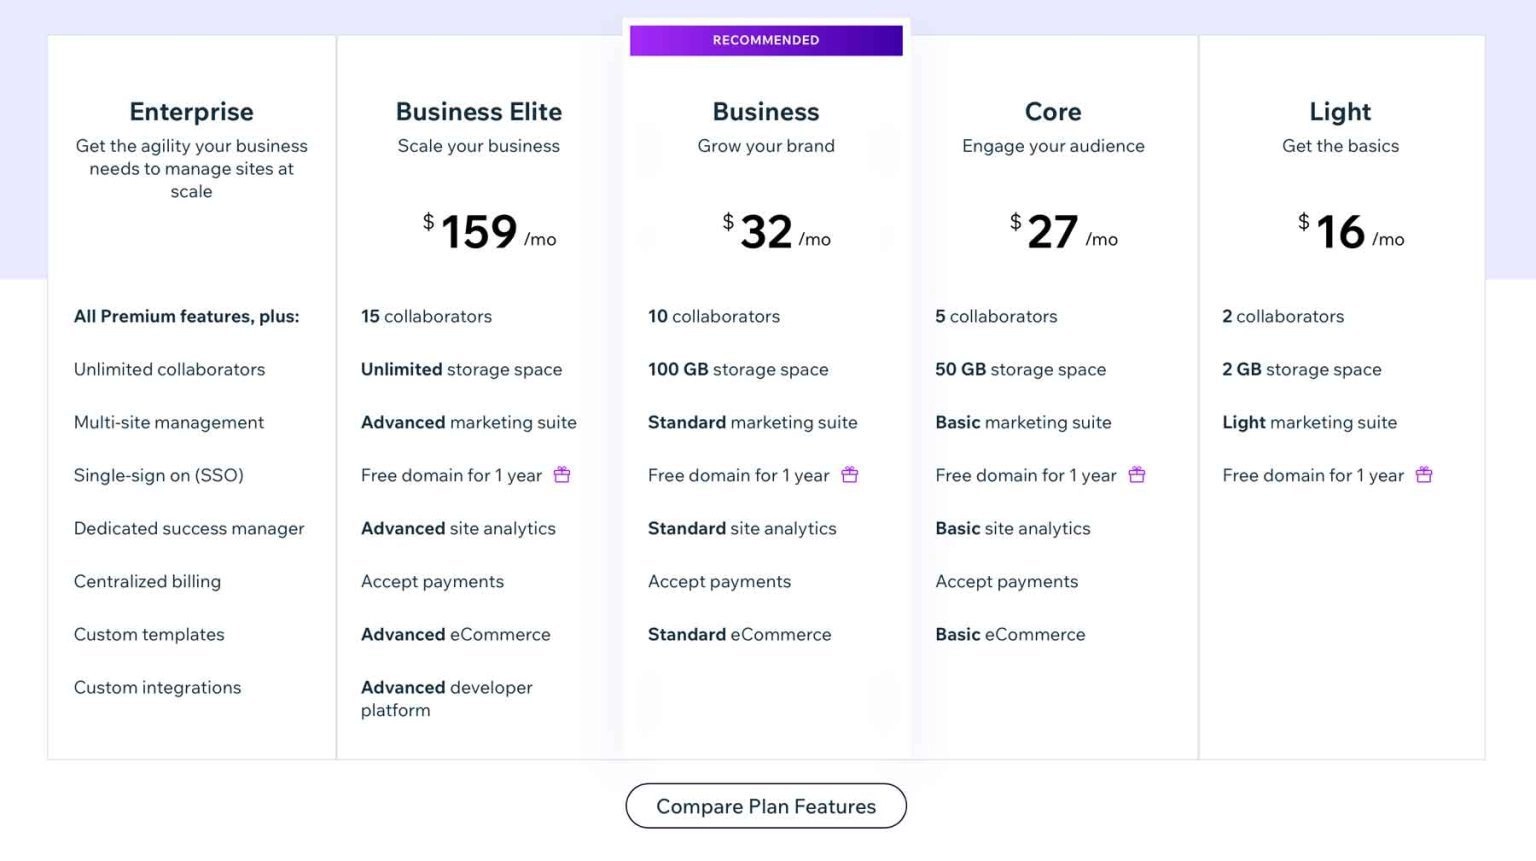
Task: Click gift icon in Core plan
Action: click(x=1137, y=475)
